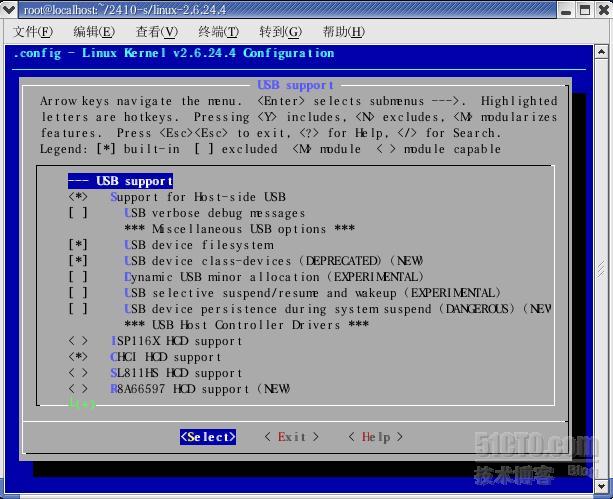Click Miscellaneous USB options section text
This screenshot has height=499, width=613.
[240, 229]
